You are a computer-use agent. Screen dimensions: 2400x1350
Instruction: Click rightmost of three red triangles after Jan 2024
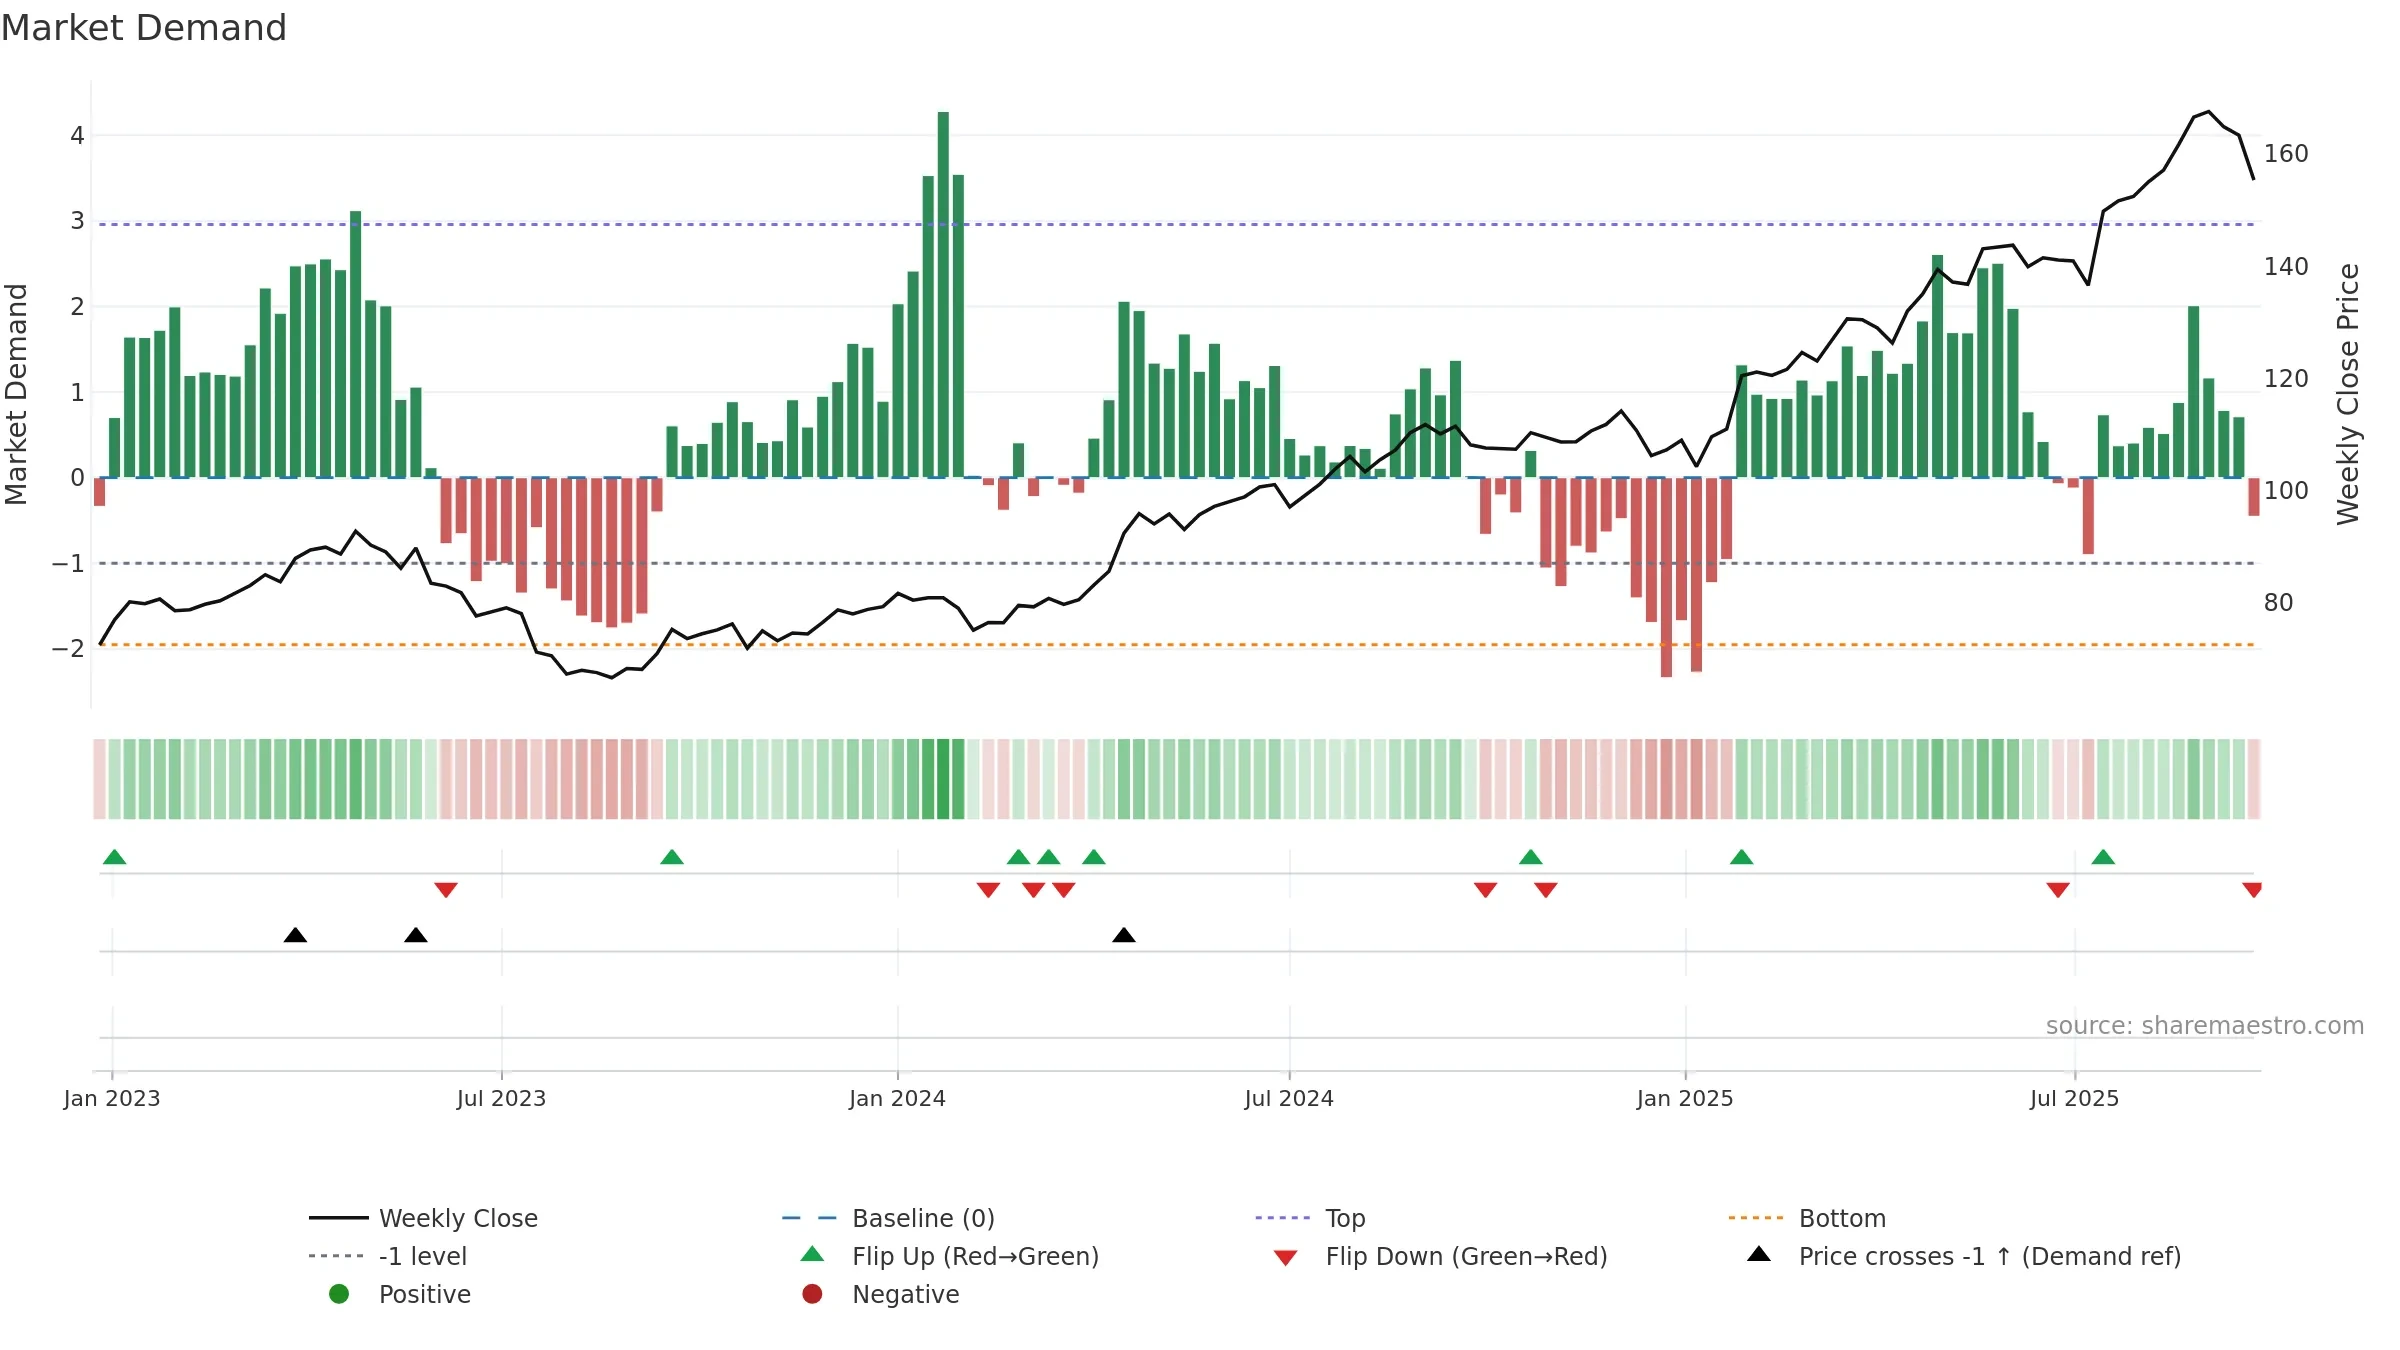(x=1064, y=890)
